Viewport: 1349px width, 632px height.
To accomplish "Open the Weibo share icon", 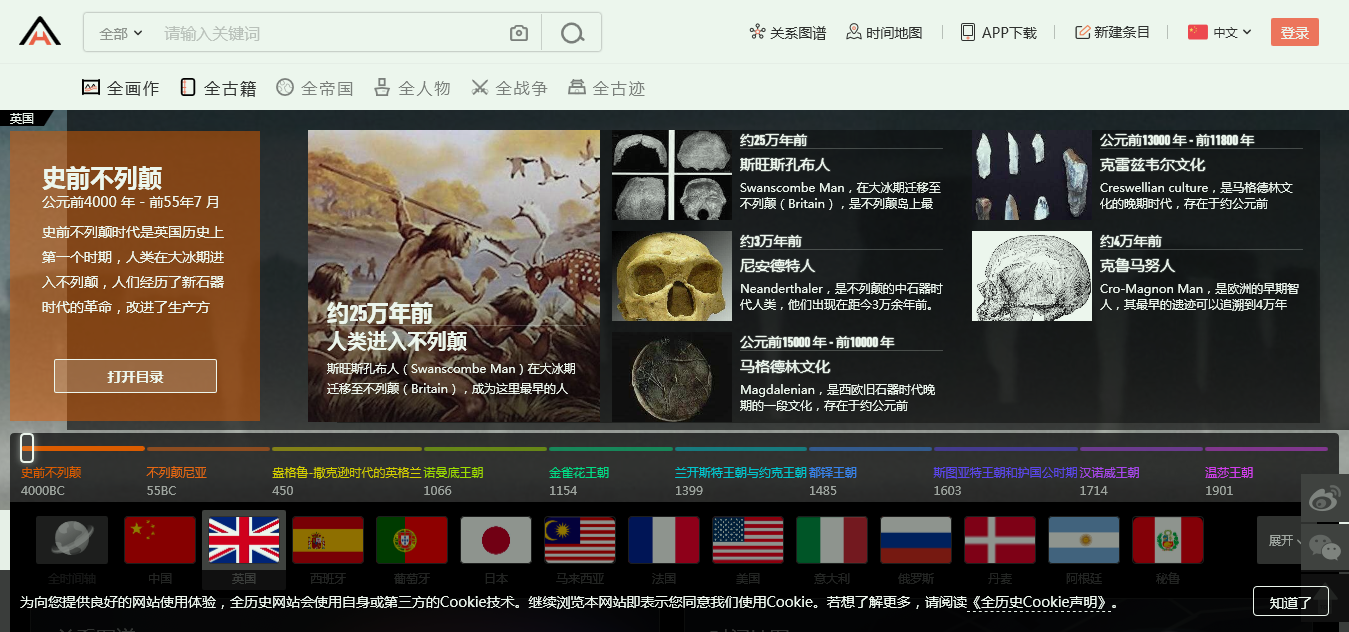I will [x=1325, y=498].
